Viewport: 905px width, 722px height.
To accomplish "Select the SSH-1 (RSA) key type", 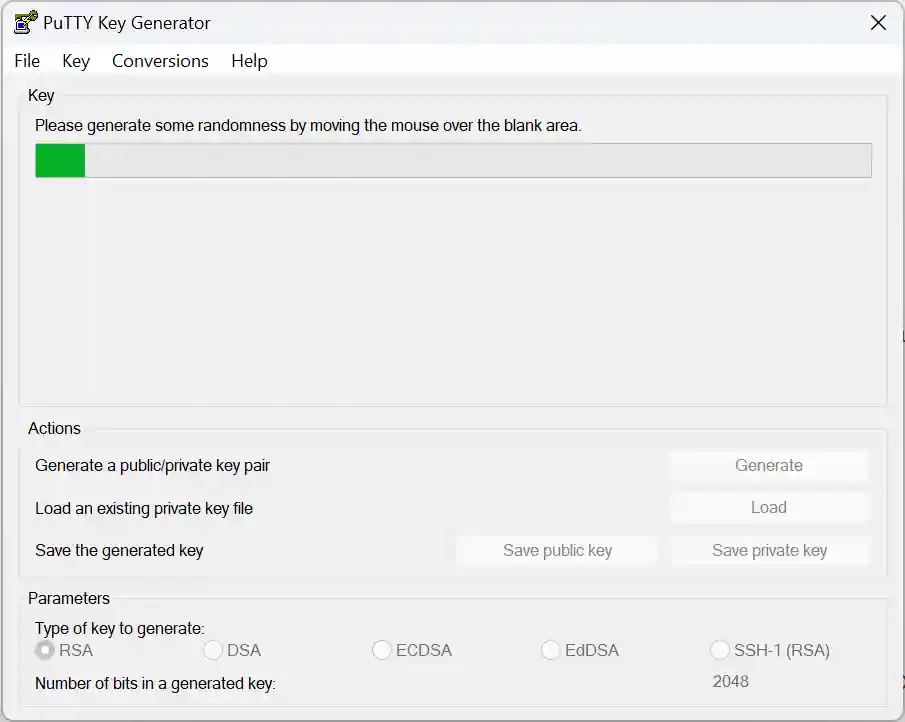I will [720, 650].
